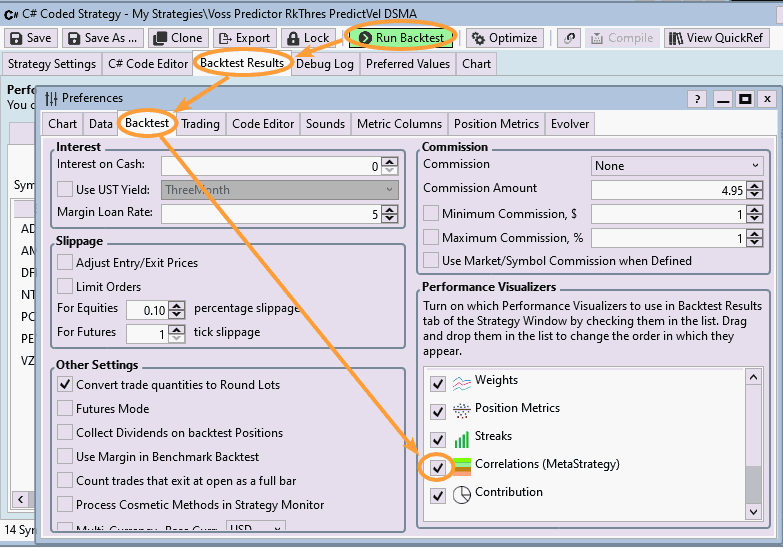783x548 pixels.
Task: Open the Optimize gear button
Action: pyautogui.click(x=504, y=38)
